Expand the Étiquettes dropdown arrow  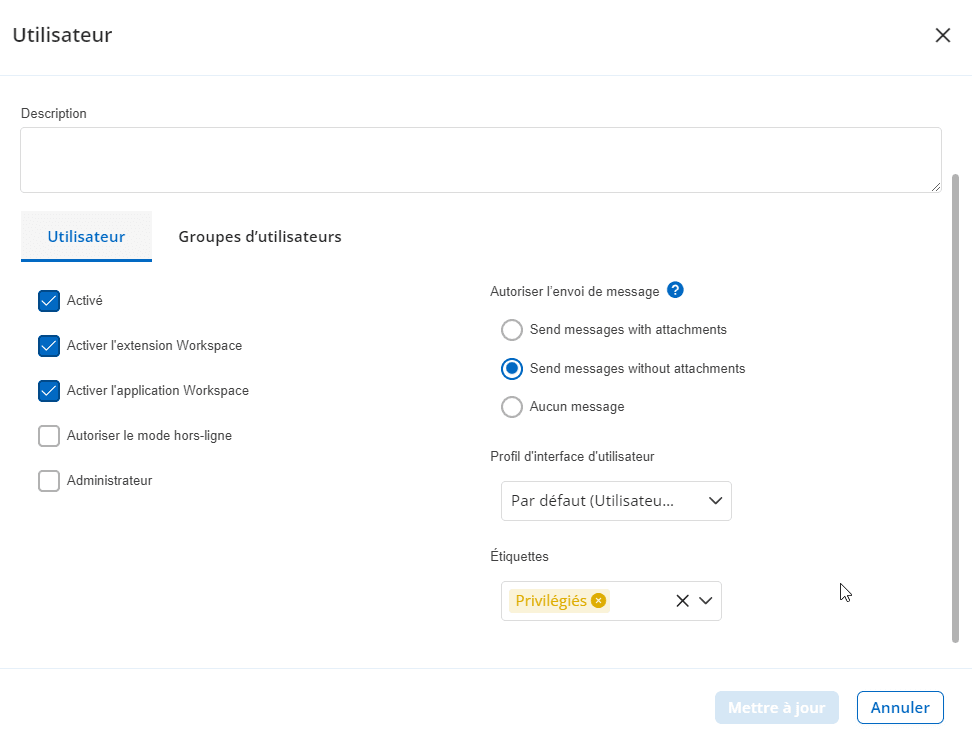coord(706,601)
